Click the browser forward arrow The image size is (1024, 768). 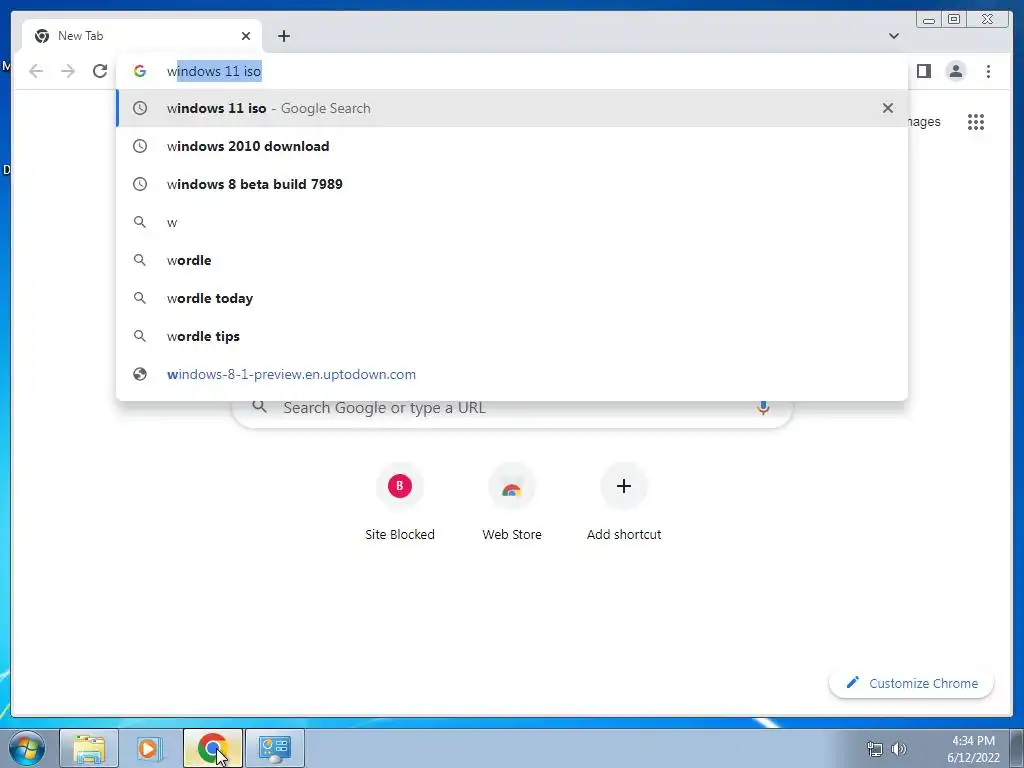pyautogui.click(x=67, y=71)
